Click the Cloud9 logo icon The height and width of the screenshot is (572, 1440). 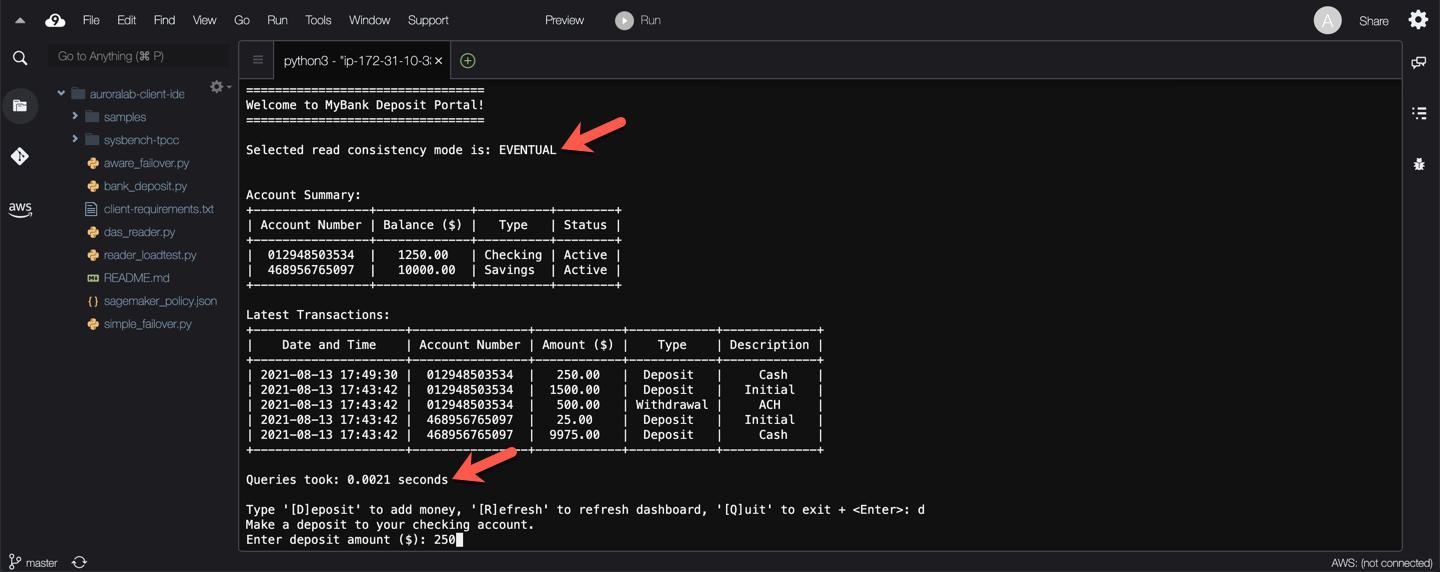point(56,20)
